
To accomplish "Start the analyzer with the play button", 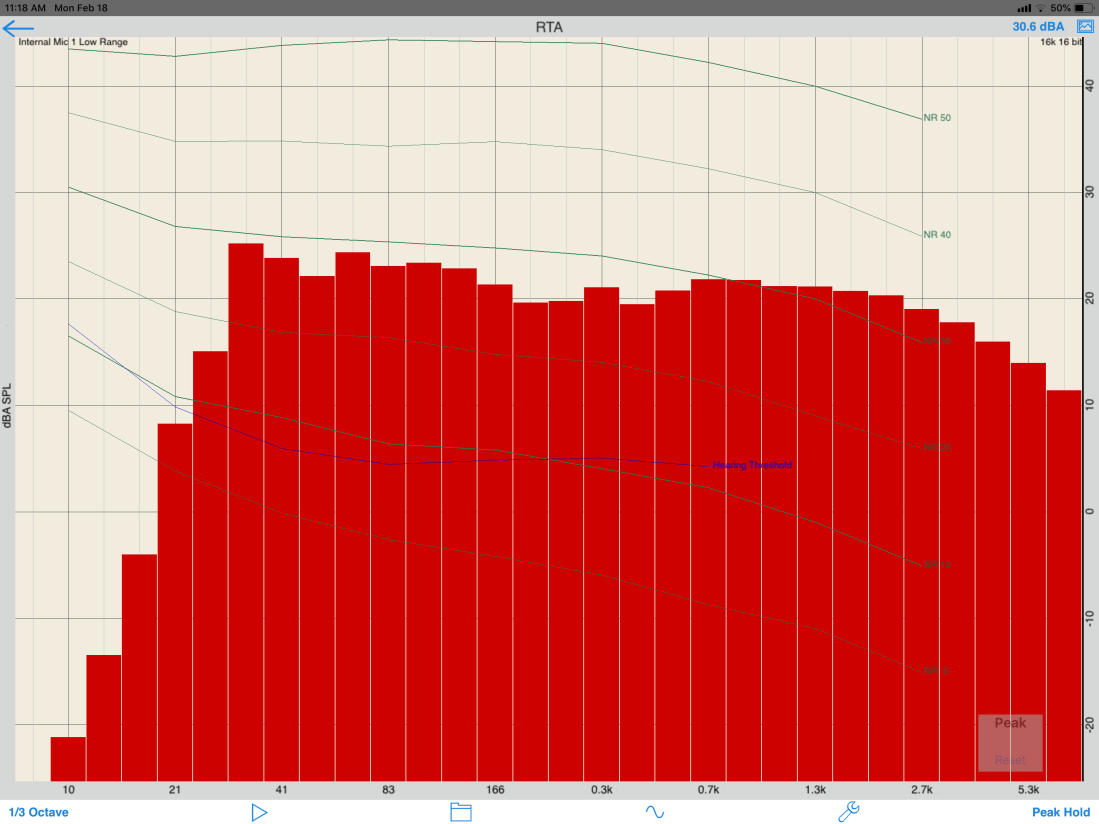I will pos(259,812).
